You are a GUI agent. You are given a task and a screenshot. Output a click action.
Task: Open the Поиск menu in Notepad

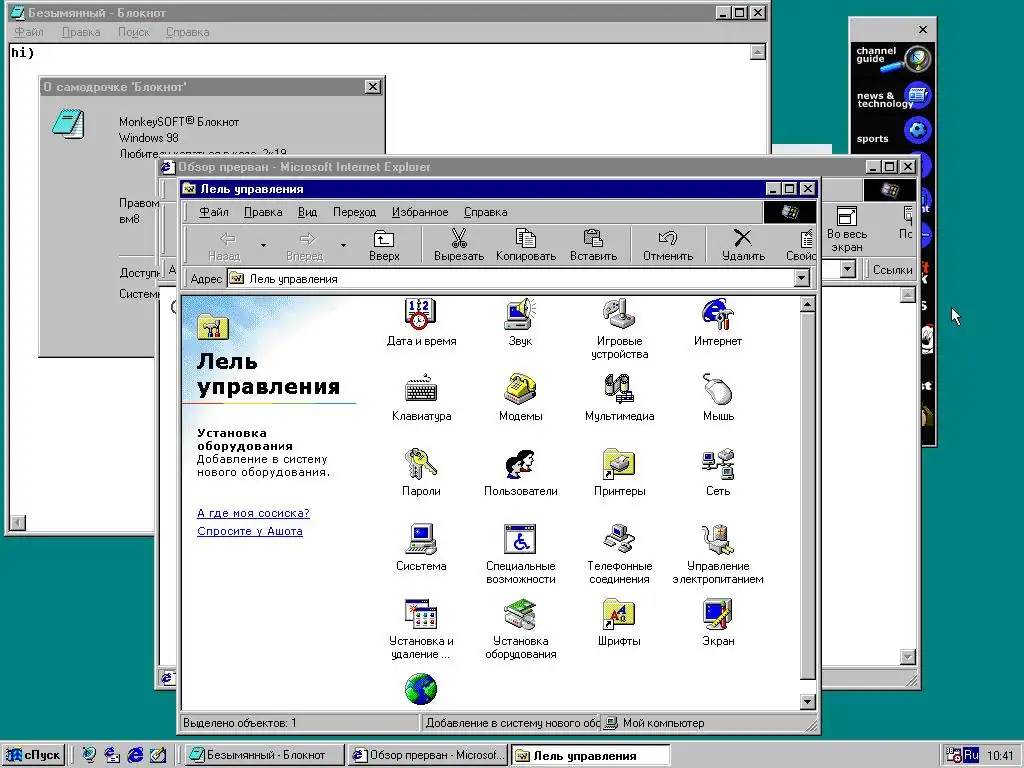click(x=134, y=32)
